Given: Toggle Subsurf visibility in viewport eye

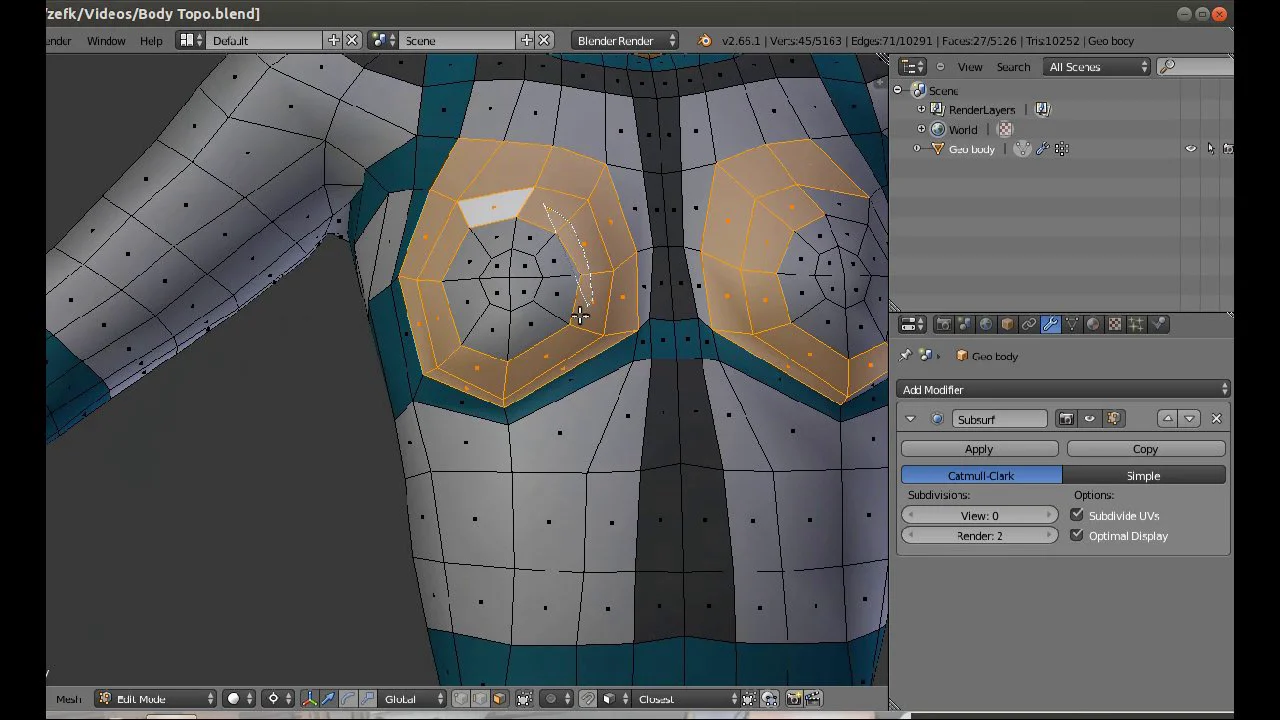Looking at the screenshot, I should tap(1090, 419).
